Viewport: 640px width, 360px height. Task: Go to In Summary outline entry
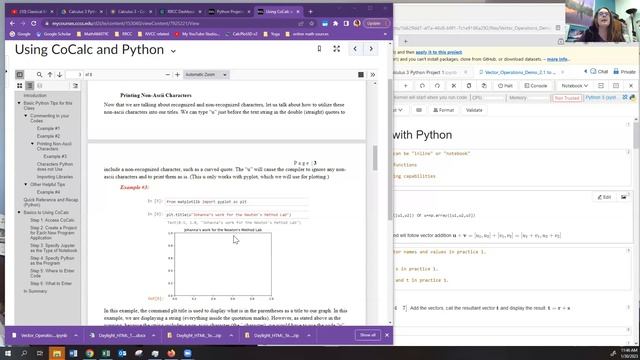pos(35,291)
